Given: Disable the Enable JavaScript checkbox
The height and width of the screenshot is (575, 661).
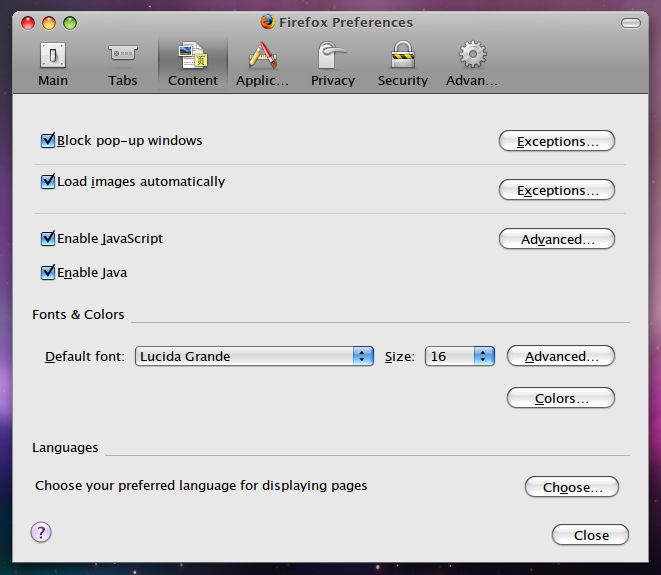Looking at the screenshot, I should point(48,238).
